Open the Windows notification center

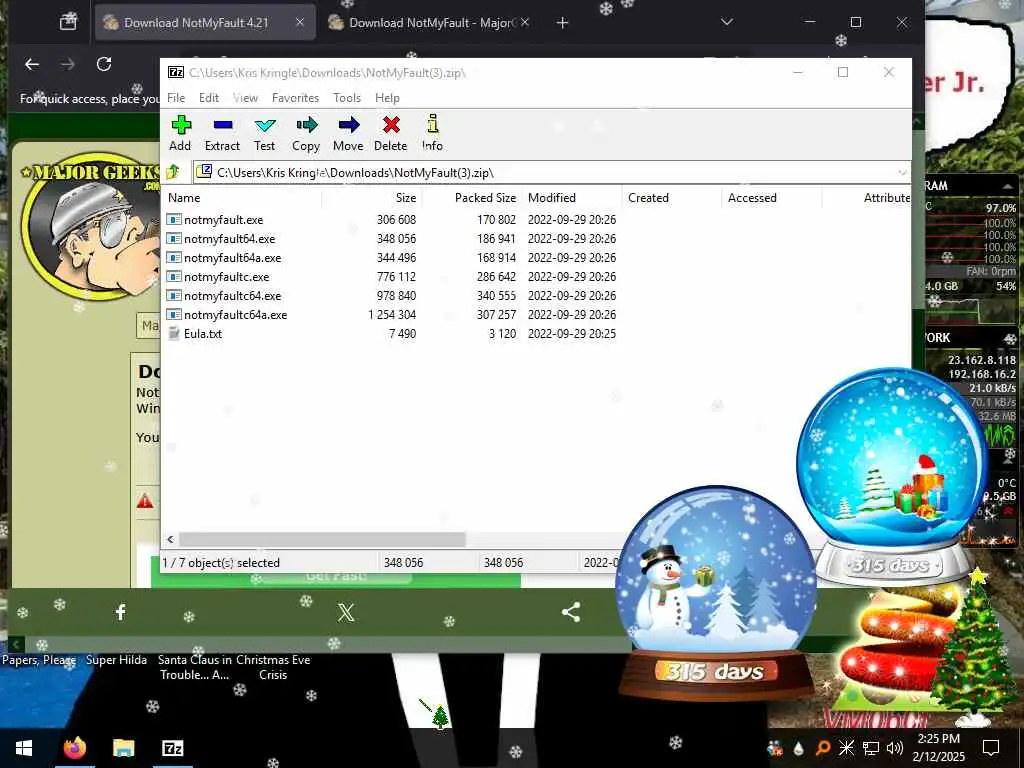click(991, 748)
